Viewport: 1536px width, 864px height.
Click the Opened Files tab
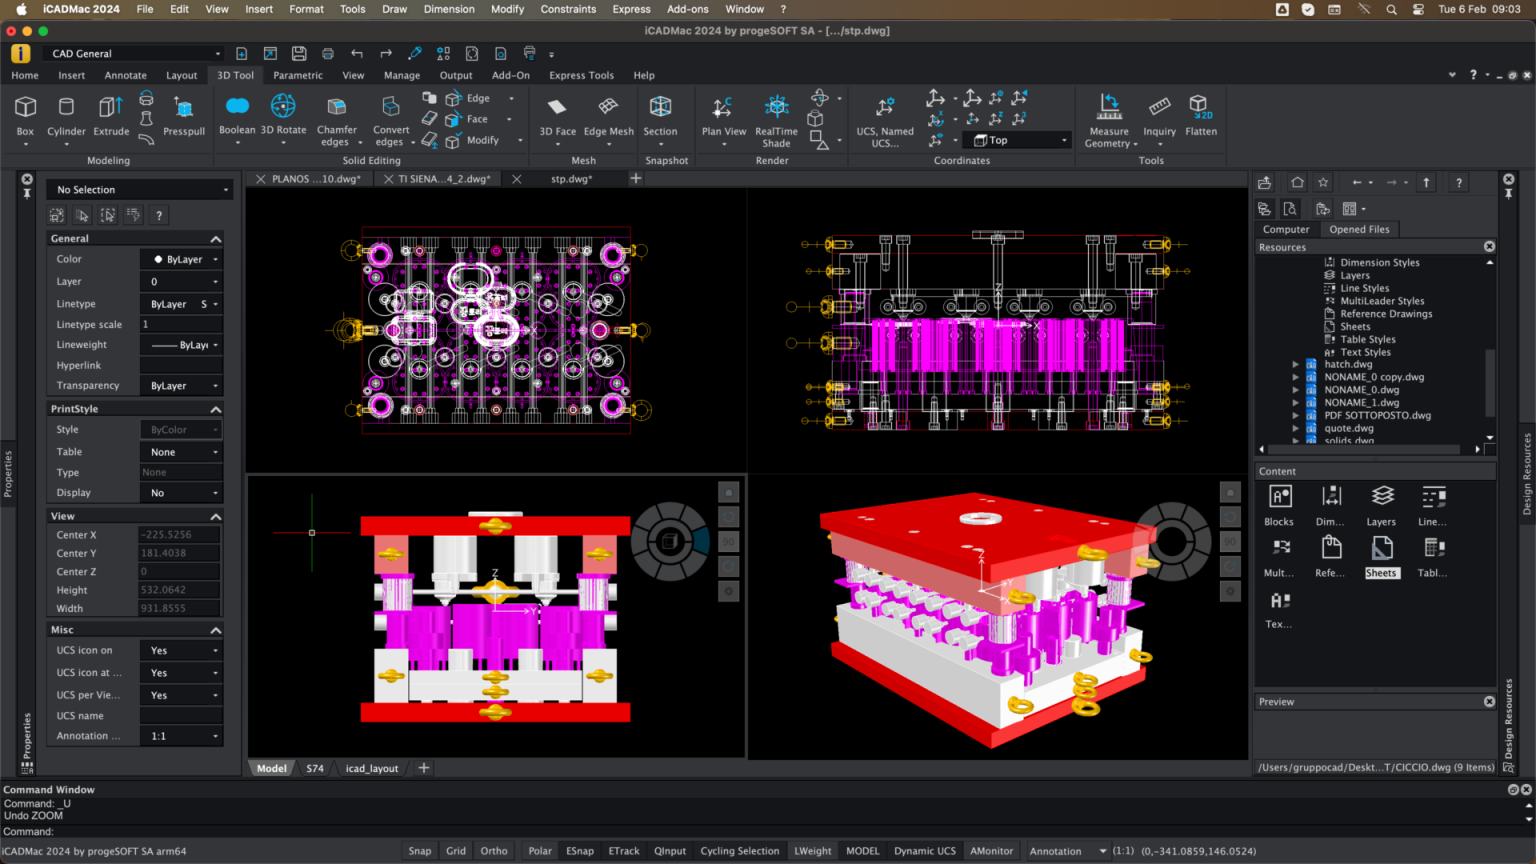click(1359, 230)
